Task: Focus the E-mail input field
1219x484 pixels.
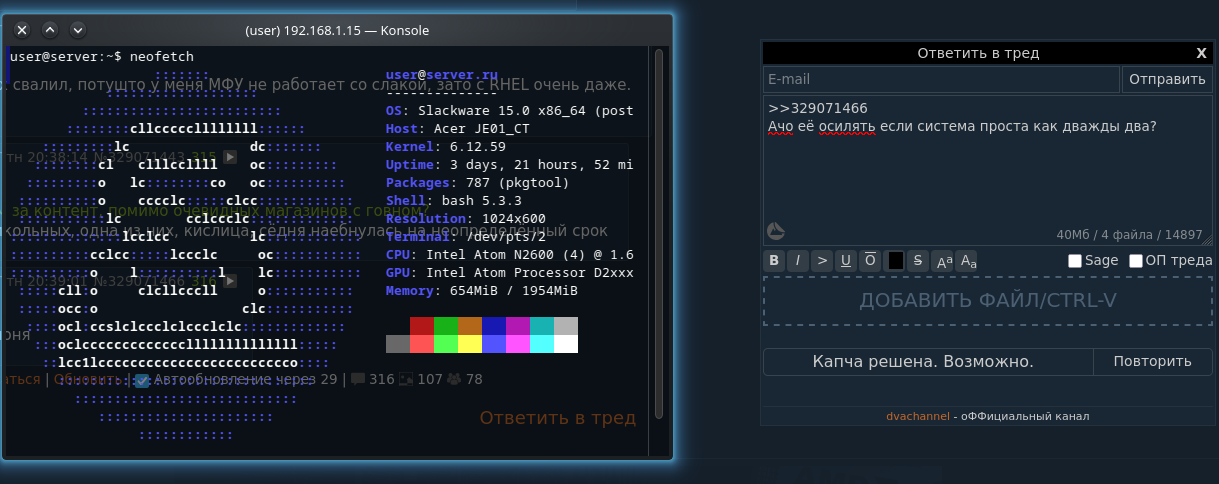Action: pyautogui.click(x=941, y=79)
